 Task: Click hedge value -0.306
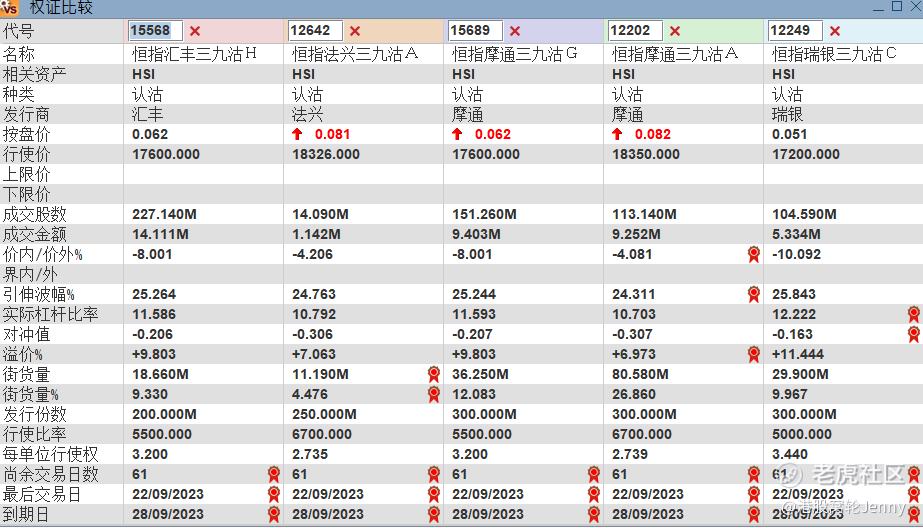[313, 334]
